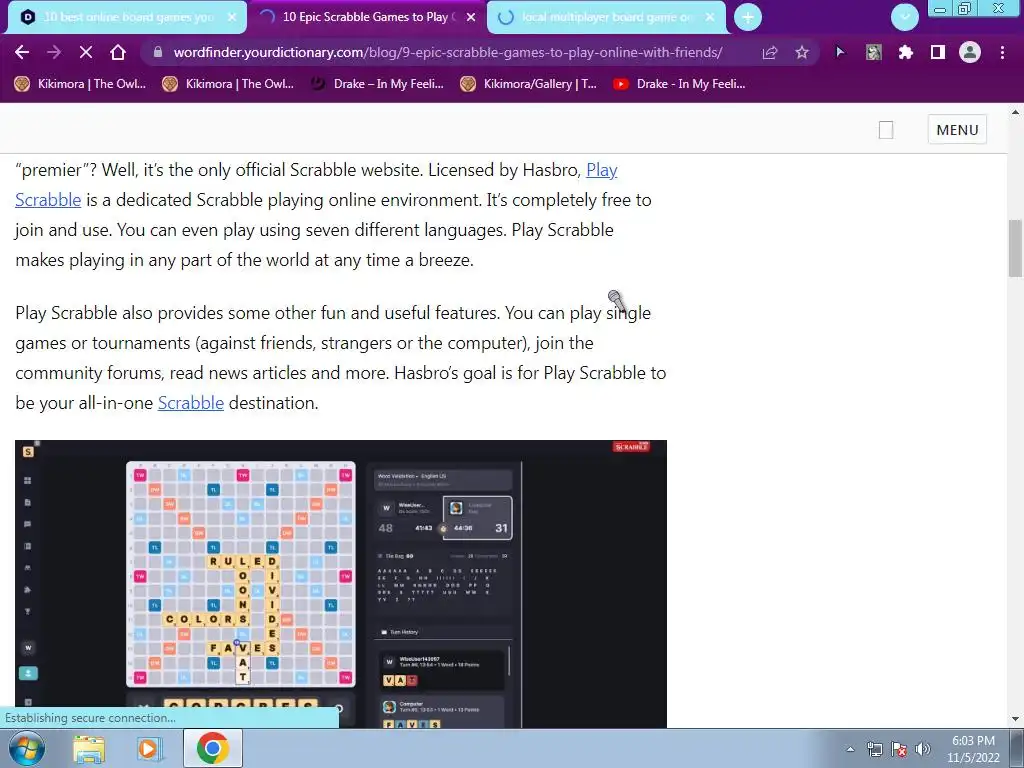The height and width of the screenshot is (768, 1024).
Task: Go back to the previous page
Action: [x=22, y=52]
